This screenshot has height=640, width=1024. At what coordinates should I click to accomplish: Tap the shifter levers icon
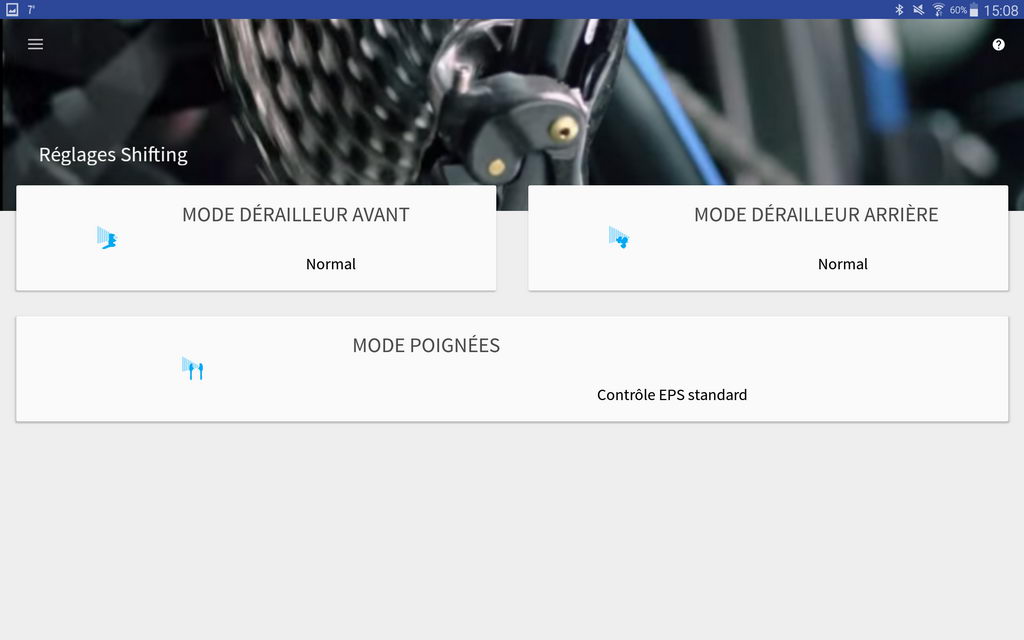coord(193,368)
